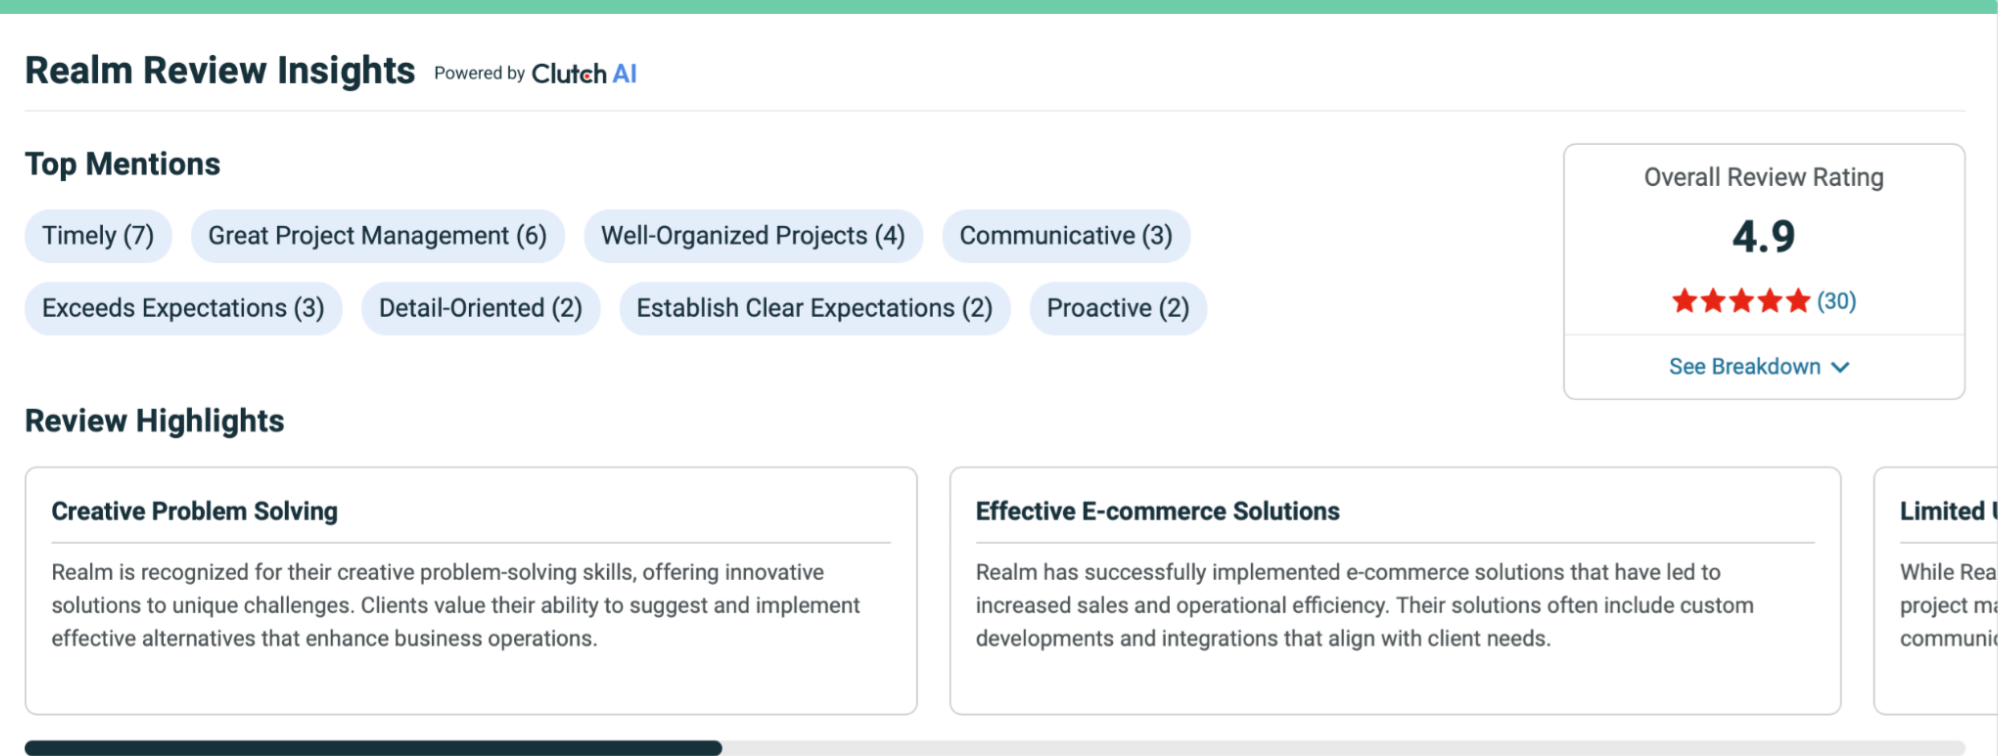Click the Realm Review Insights heading
The height and width of the screenshot is (756, 1998).
point(220,71)
